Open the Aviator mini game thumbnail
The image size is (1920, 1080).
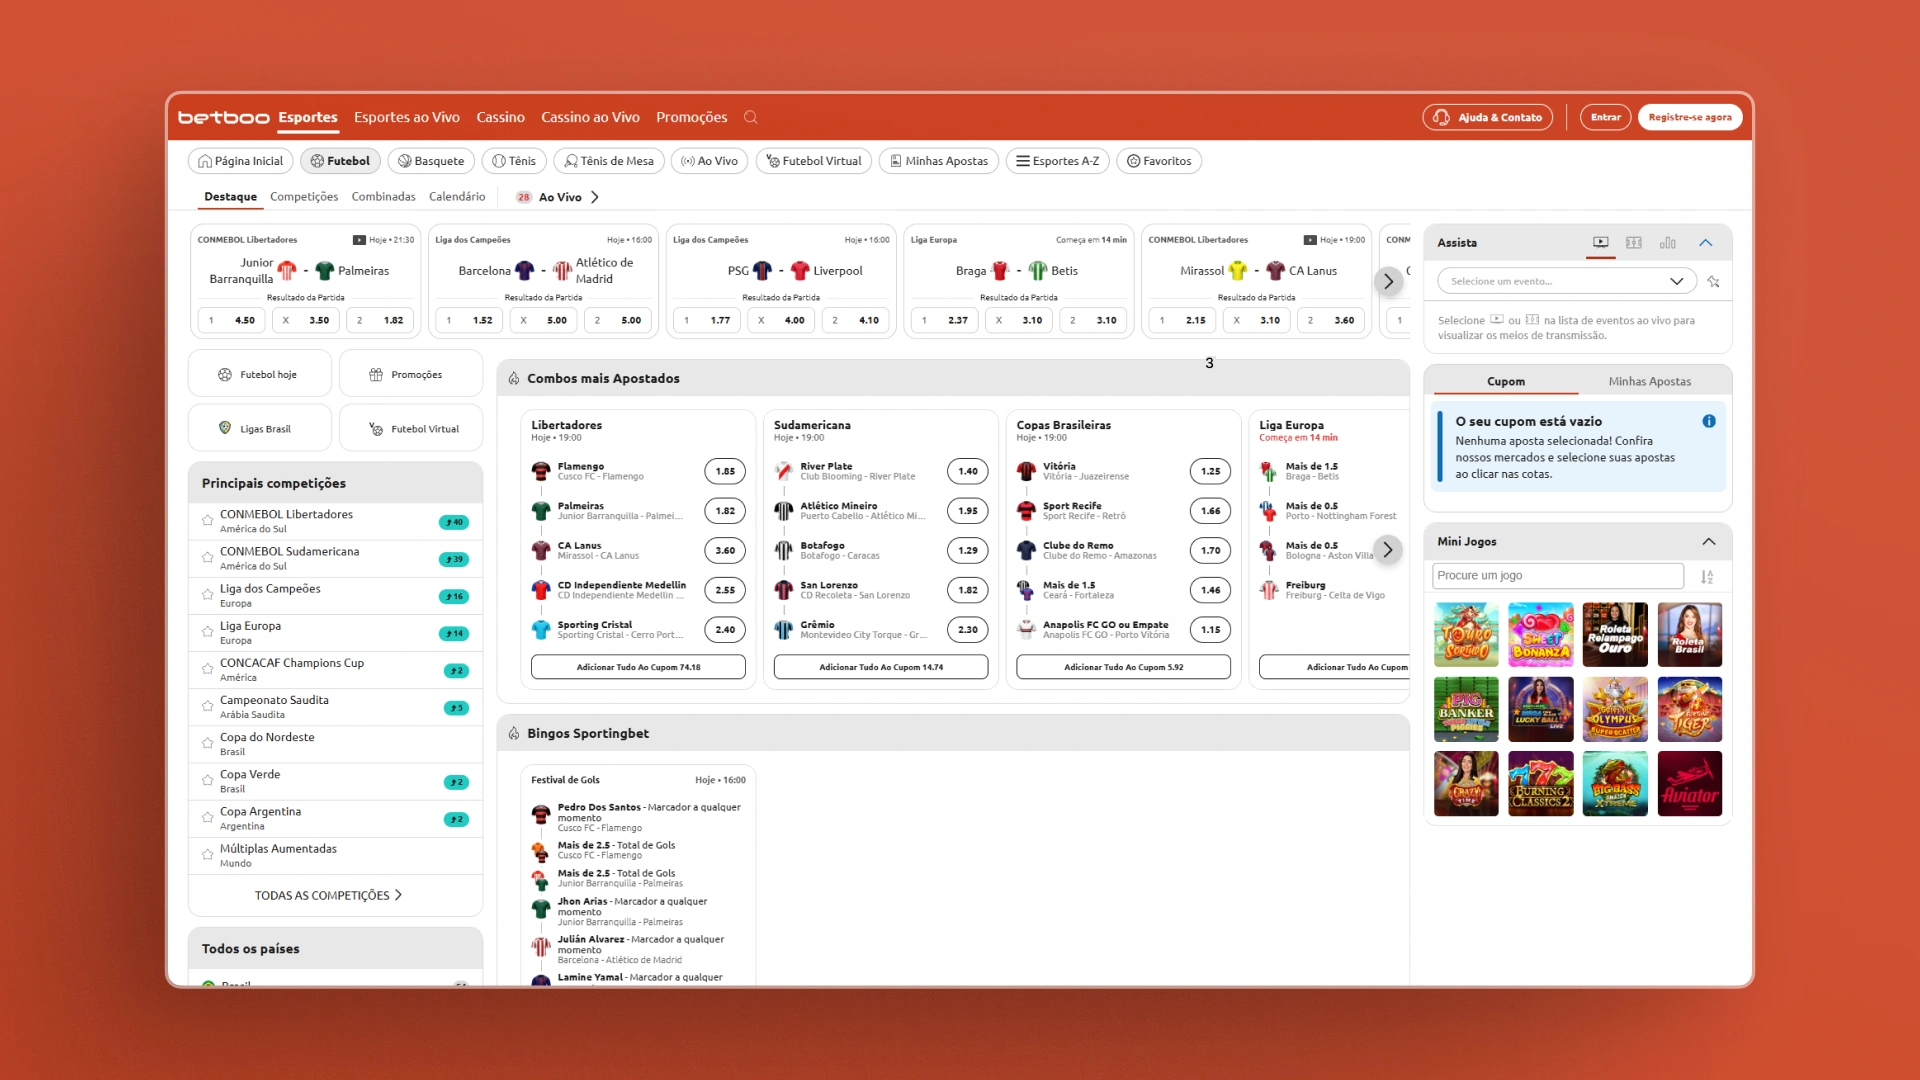click(1690, 784)
